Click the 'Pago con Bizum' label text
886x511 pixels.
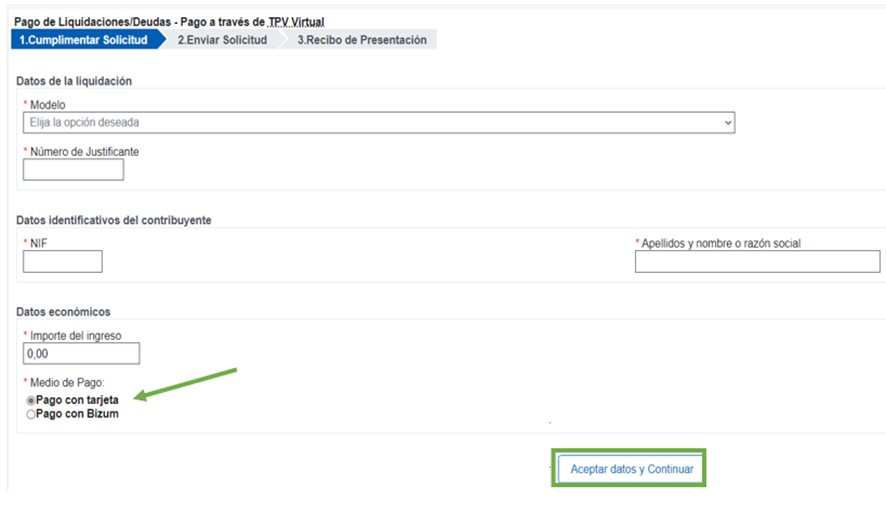coord(77,414)
